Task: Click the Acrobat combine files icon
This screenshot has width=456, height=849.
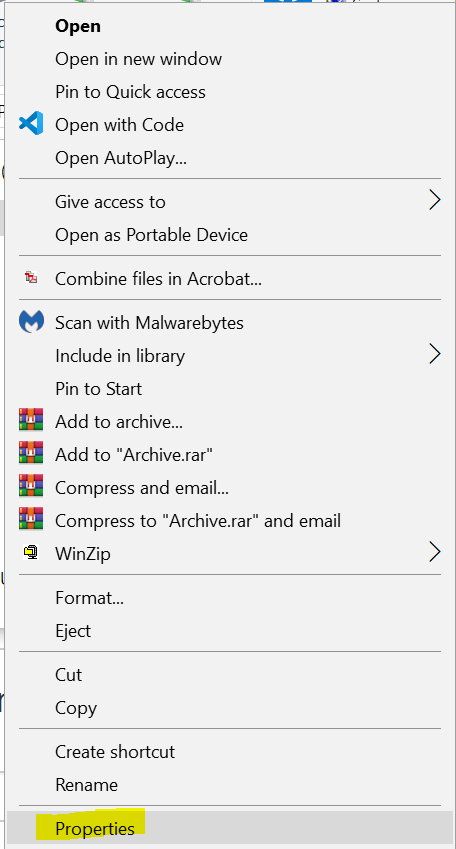Action: pyautogui.click(x=31, y=278)
